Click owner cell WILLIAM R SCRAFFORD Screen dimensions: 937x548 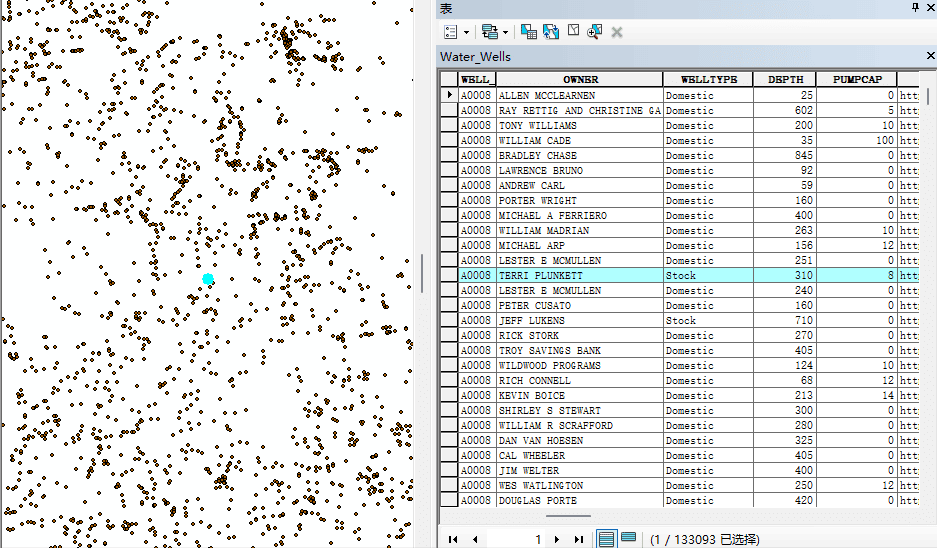(x=580, y=425)
